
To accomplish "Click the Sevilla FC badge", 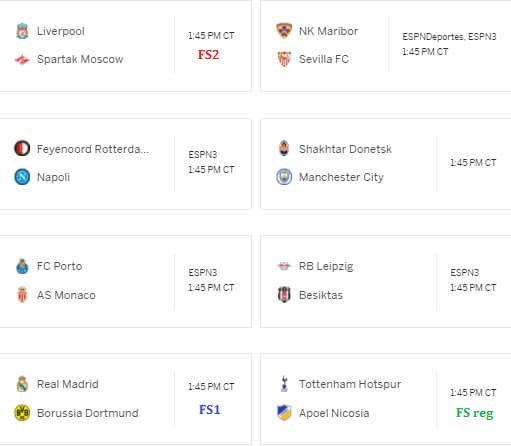I will (x=284, y=59).
